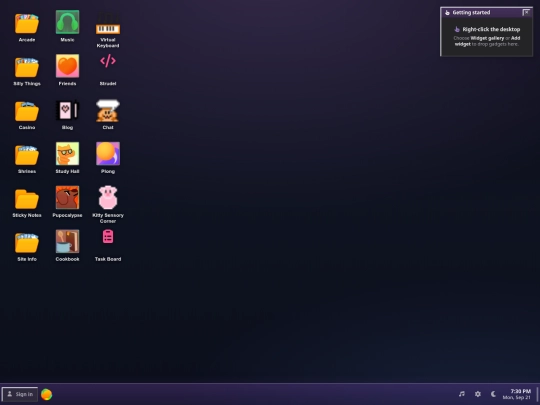Launch the Strudel code icon
540x405 pixels.
pos(108,61)
